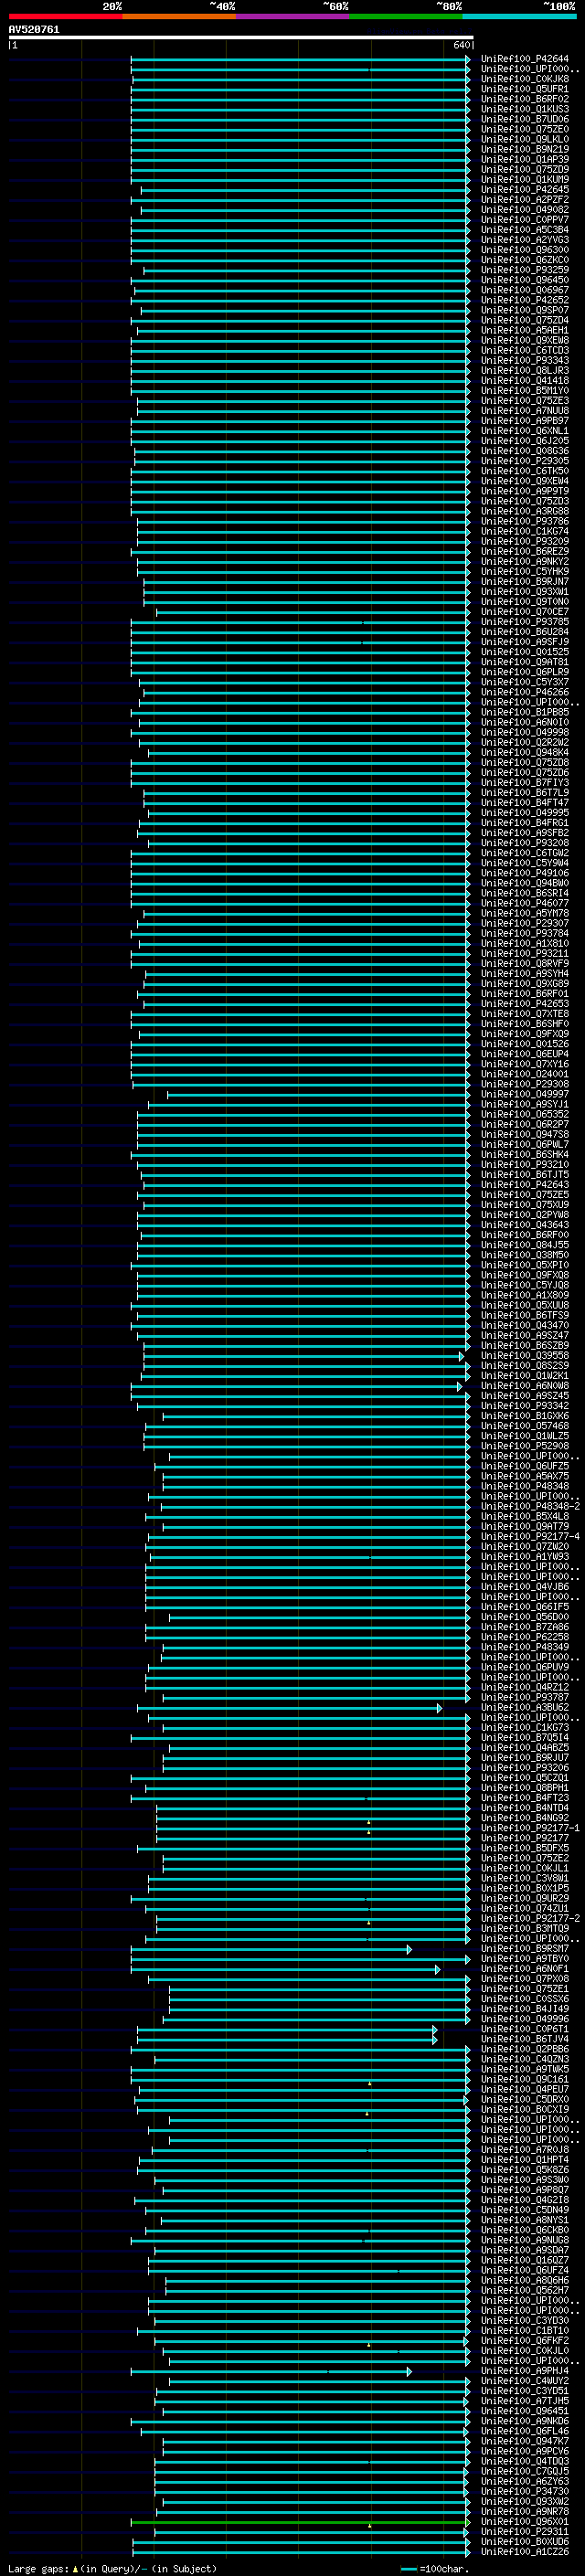The width and height of the screenshot is (585, 2576).
Task: Select label UniRef100_P93342
Action: click(x=525, y=1406)
